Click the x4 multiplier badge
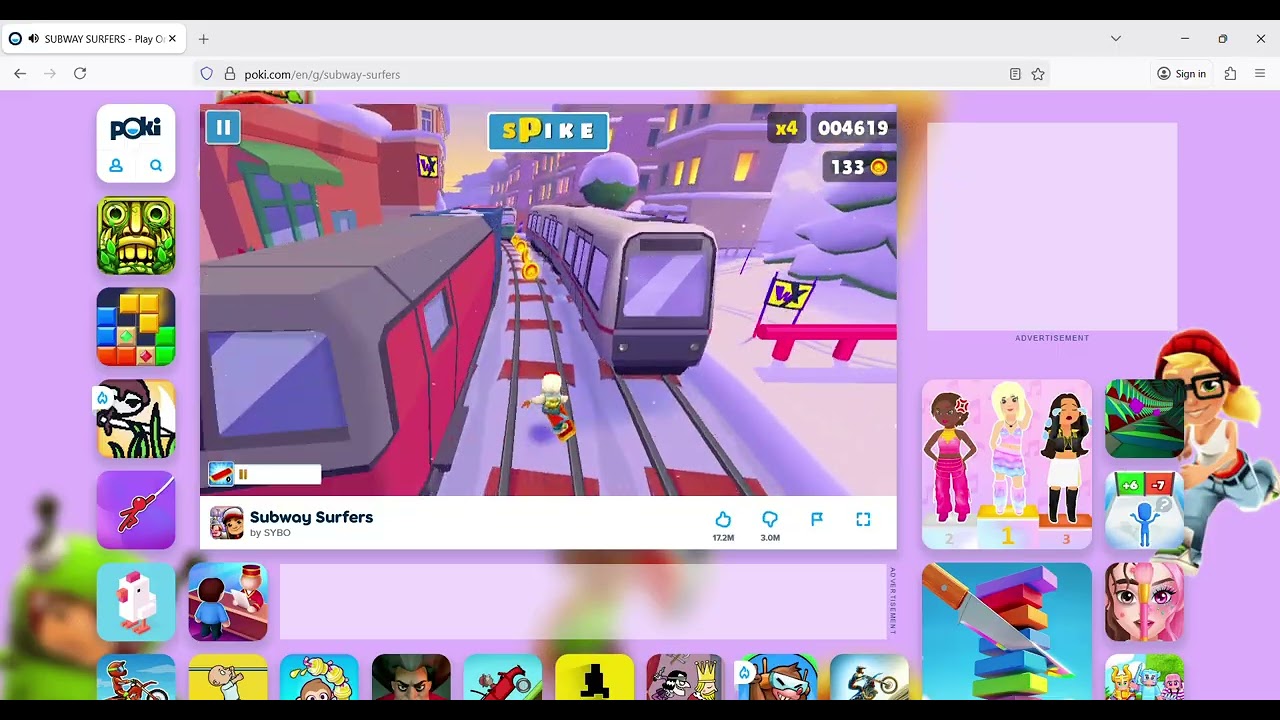 pos(786,128)
